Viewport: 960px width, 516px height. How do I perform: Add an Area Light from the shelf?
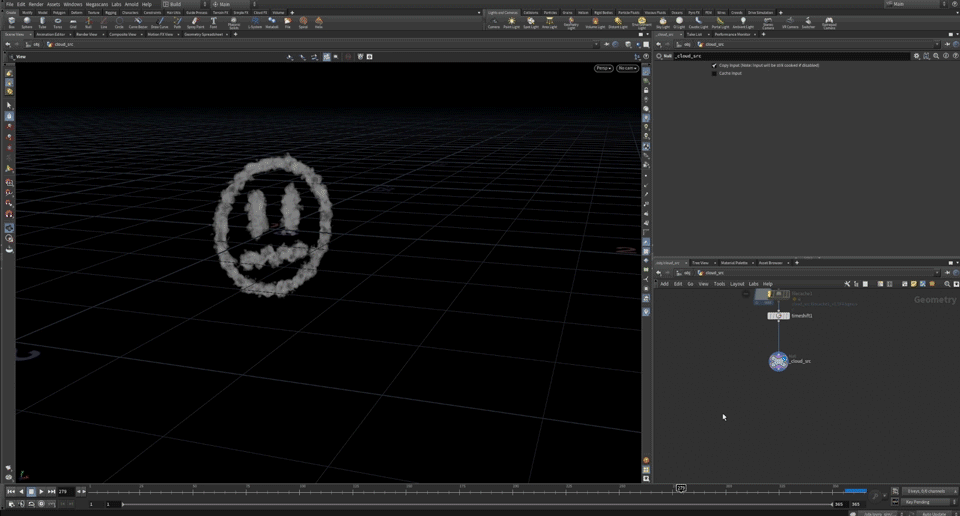coord(550,23)
